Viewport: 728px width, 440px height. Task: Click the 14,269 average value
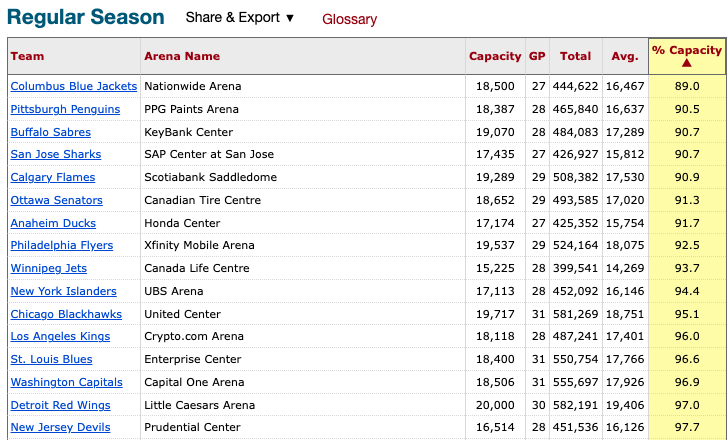tap(625, 268)
